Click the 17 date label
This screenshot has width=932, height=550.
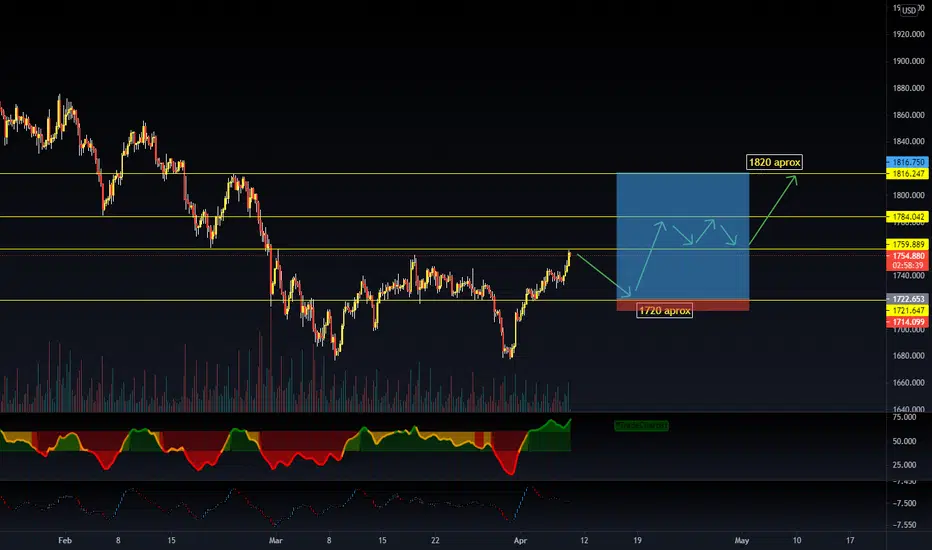click(x=850, y=540)
